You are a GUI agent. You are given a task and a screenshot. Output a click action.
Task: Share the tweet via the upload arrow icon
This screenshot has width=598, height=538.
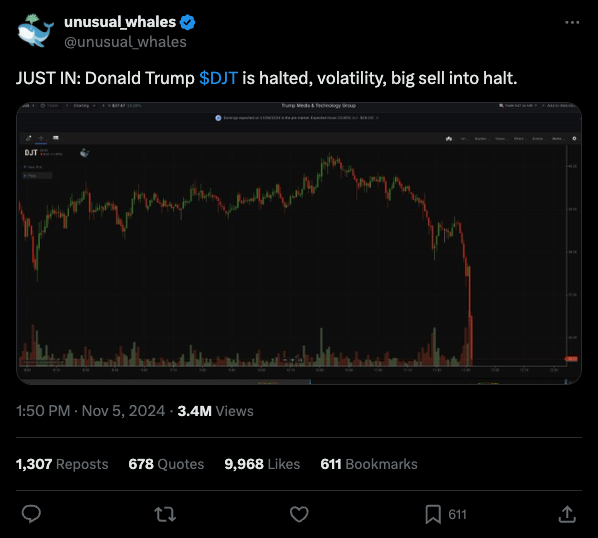click(567, 514)
